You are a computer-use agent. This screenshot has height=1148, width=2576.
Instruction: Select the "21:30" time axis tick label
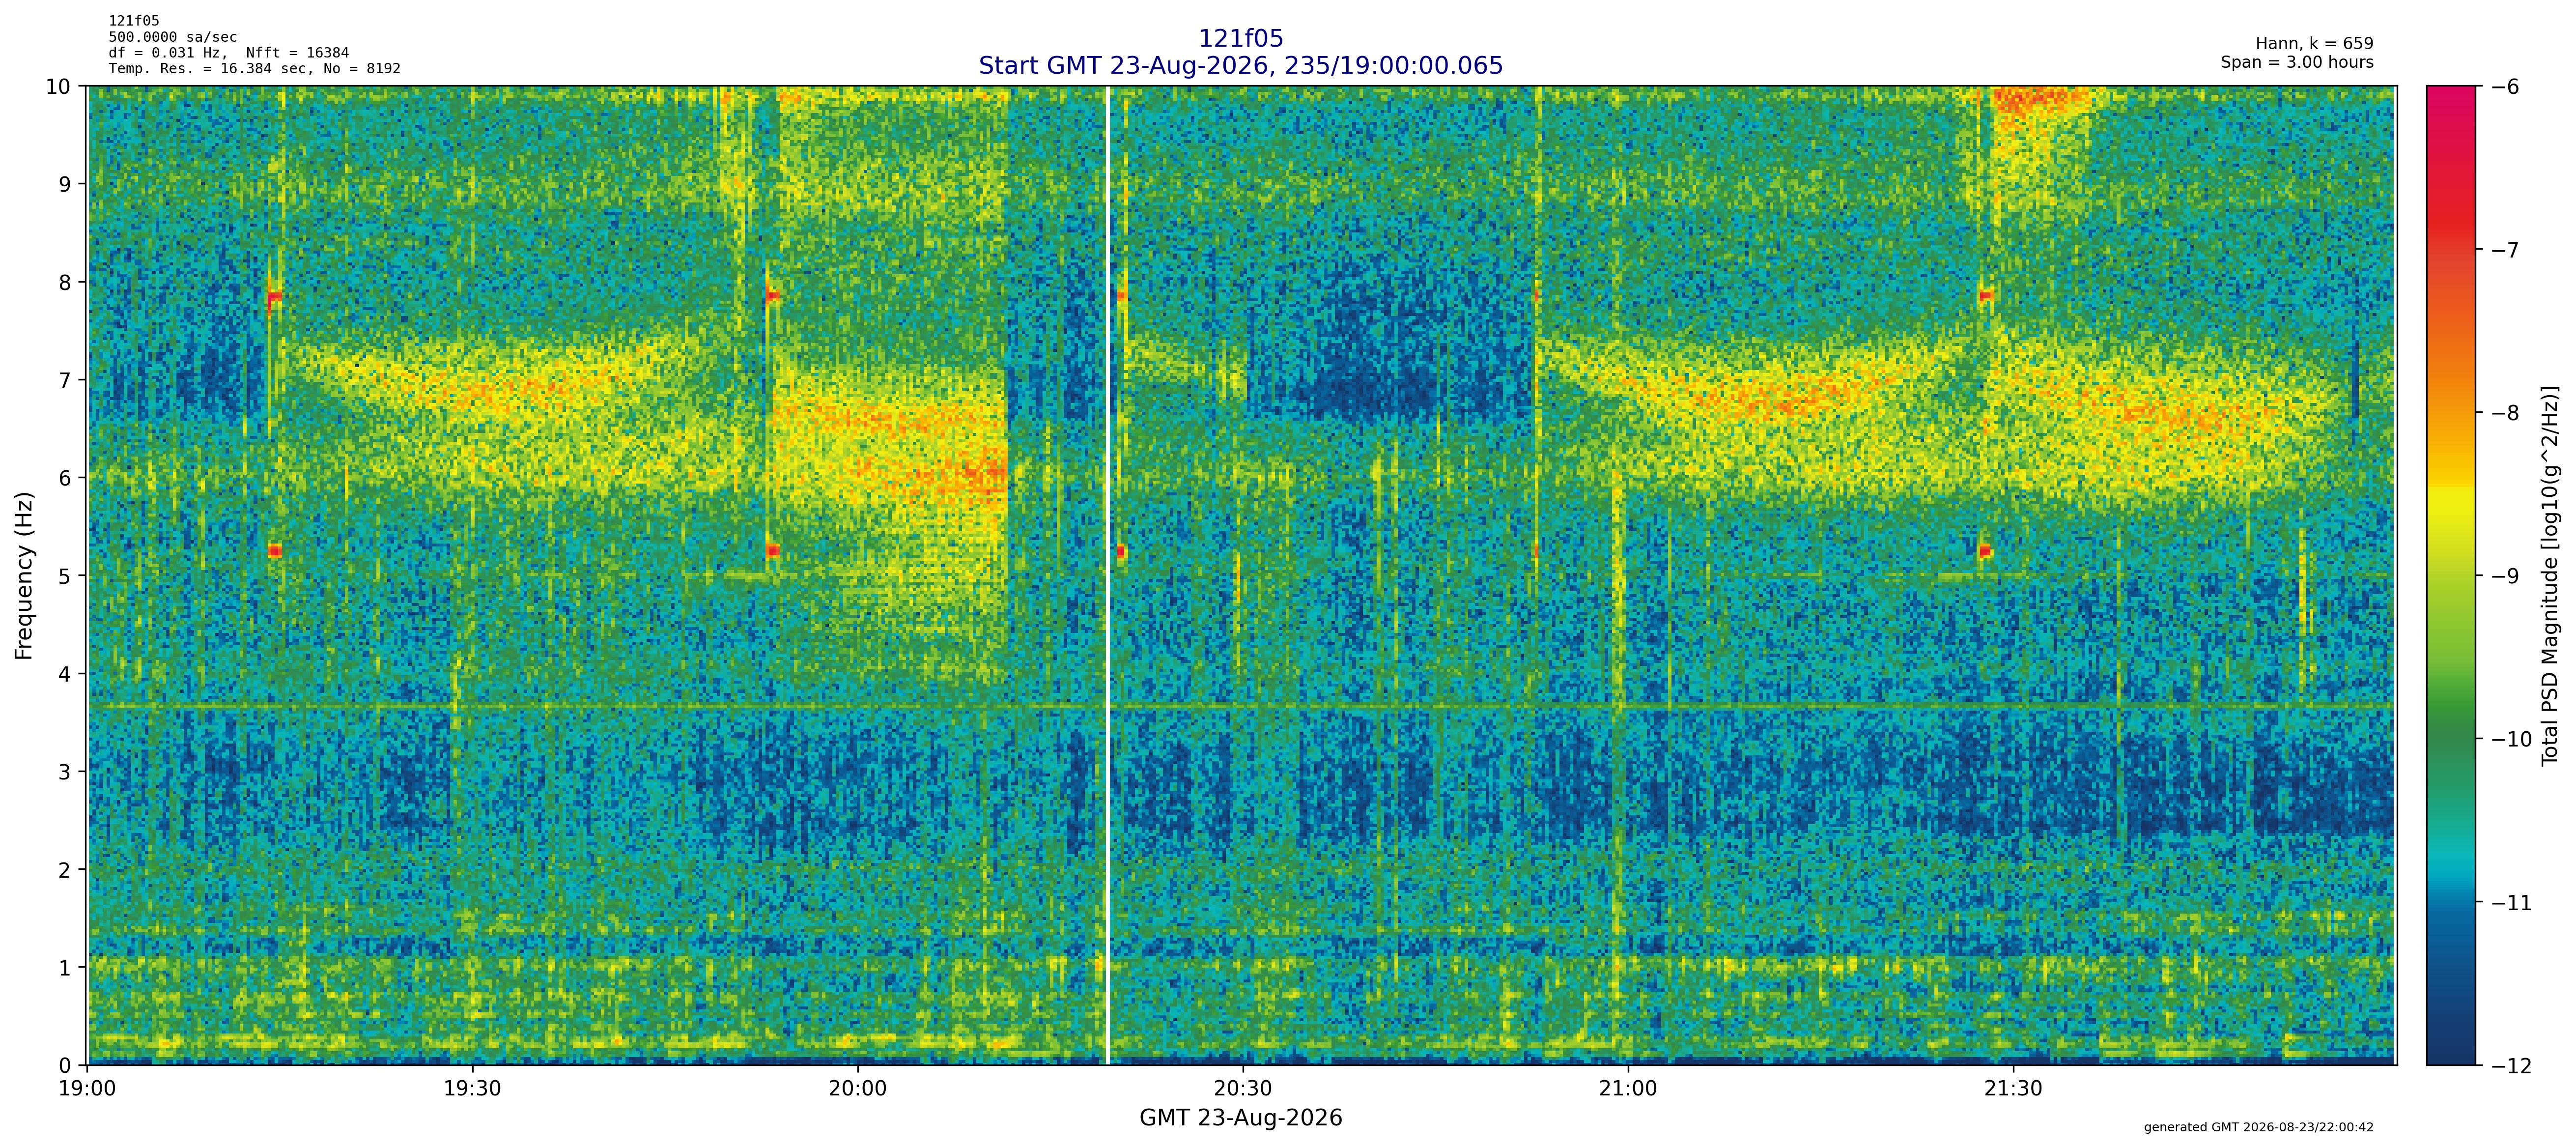[2013, 1088]
